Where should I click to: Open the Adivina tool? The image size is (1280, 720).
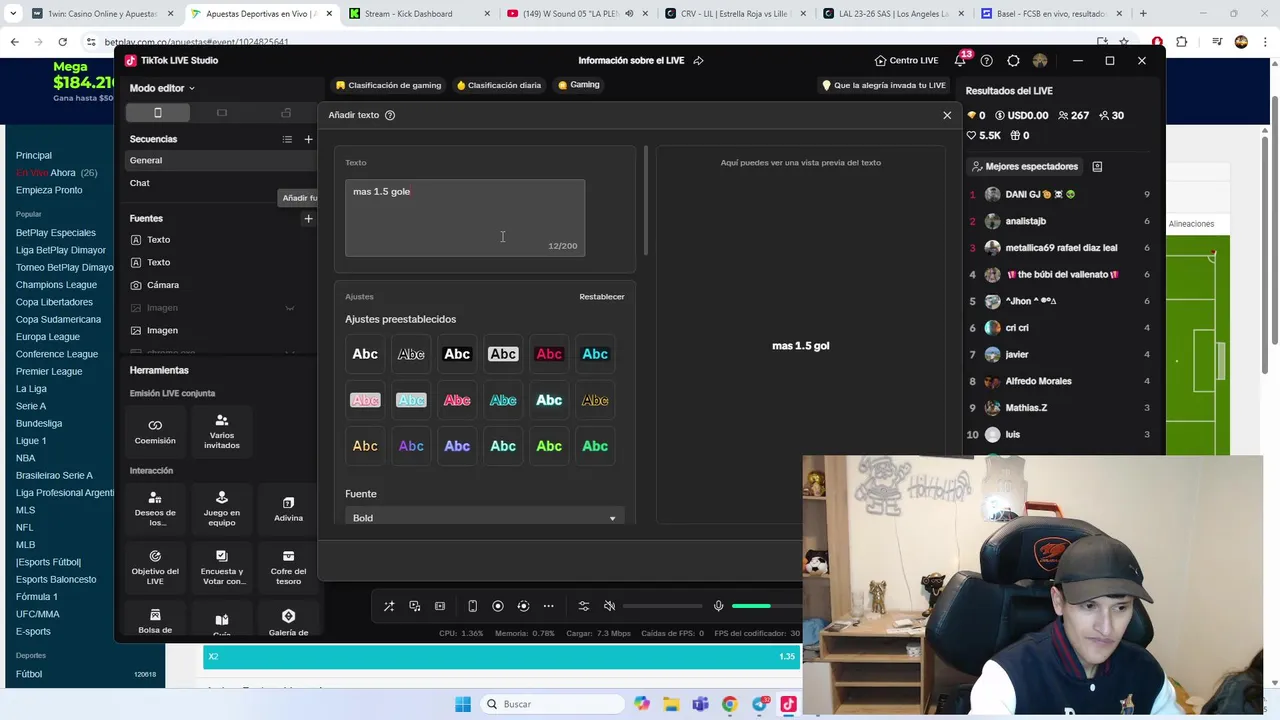point(288,509)
